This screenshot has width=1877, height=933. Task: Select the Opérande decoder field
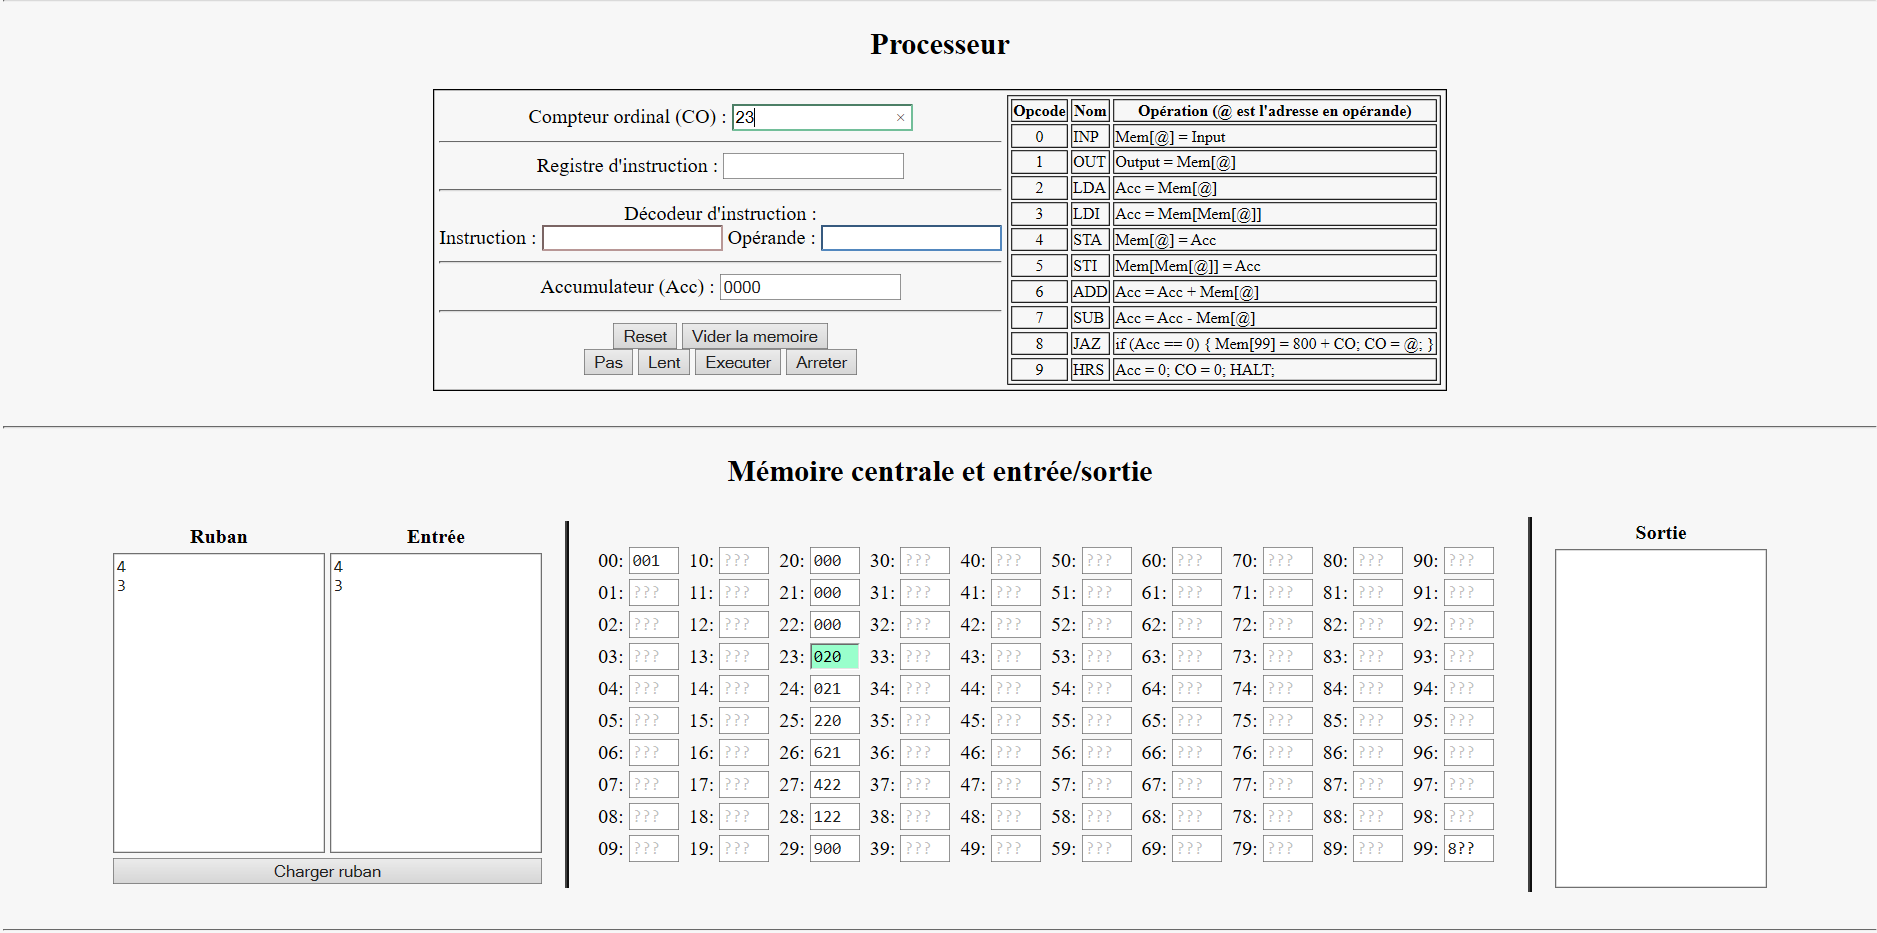tap(911, 238)
